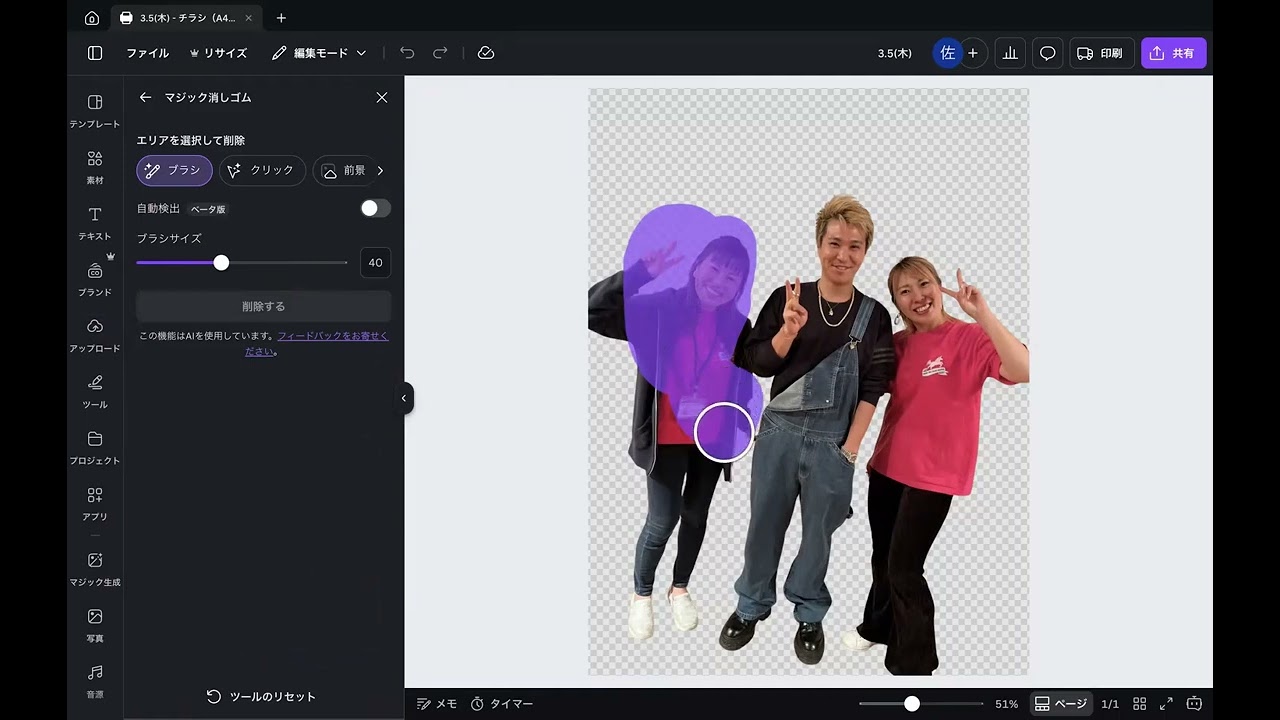Expand the 編集モード dropdown

tap(319, 53)
